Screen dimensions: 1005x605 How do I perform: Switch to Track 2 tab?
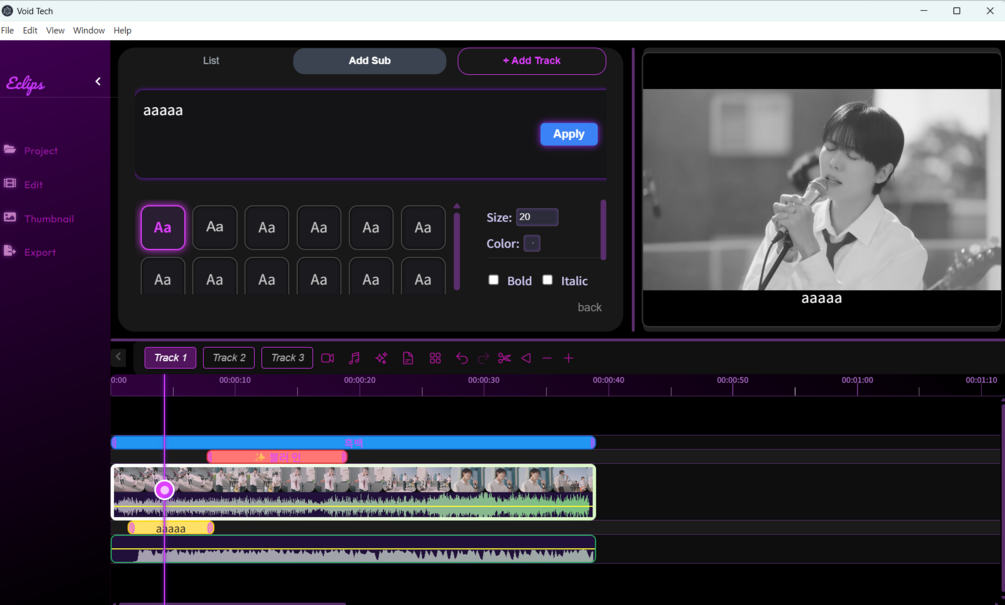click(229, 358)
